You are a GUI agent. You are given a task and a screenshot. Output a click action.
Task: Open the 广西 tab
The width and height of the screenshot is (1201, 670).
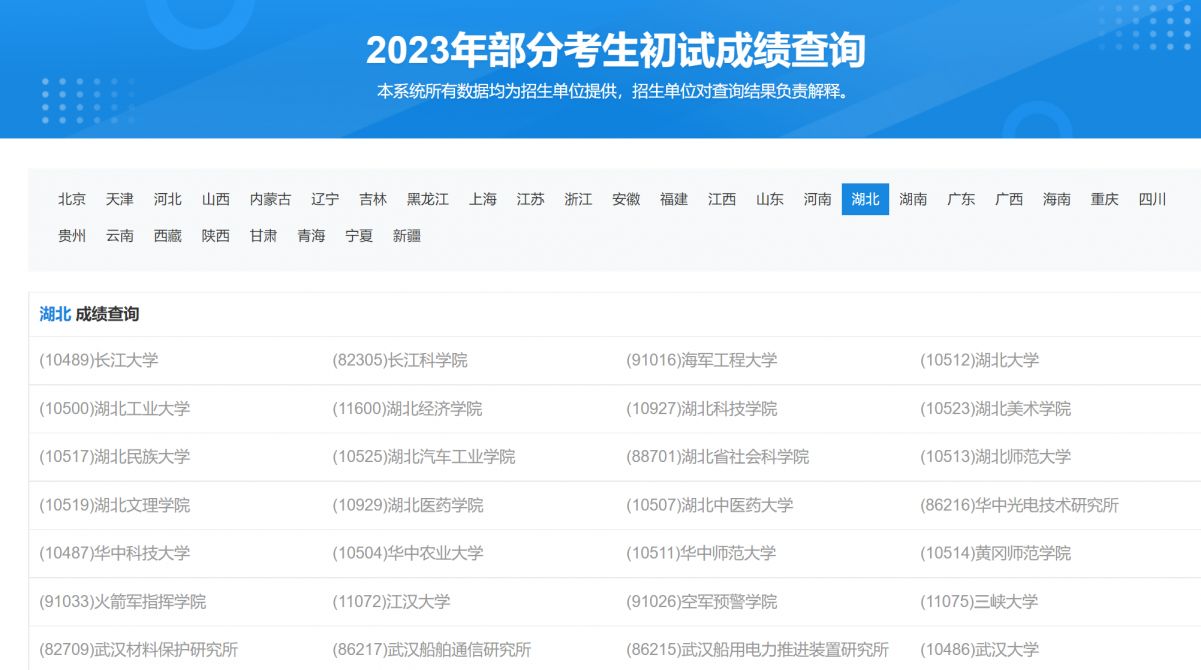[x=1009, y=199]
